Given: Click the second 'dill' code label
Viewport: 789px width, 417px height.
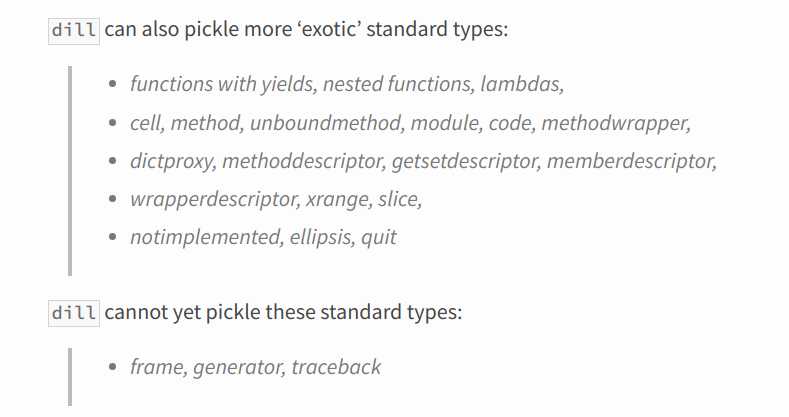Looking at the screenshot, I should 74,313.
